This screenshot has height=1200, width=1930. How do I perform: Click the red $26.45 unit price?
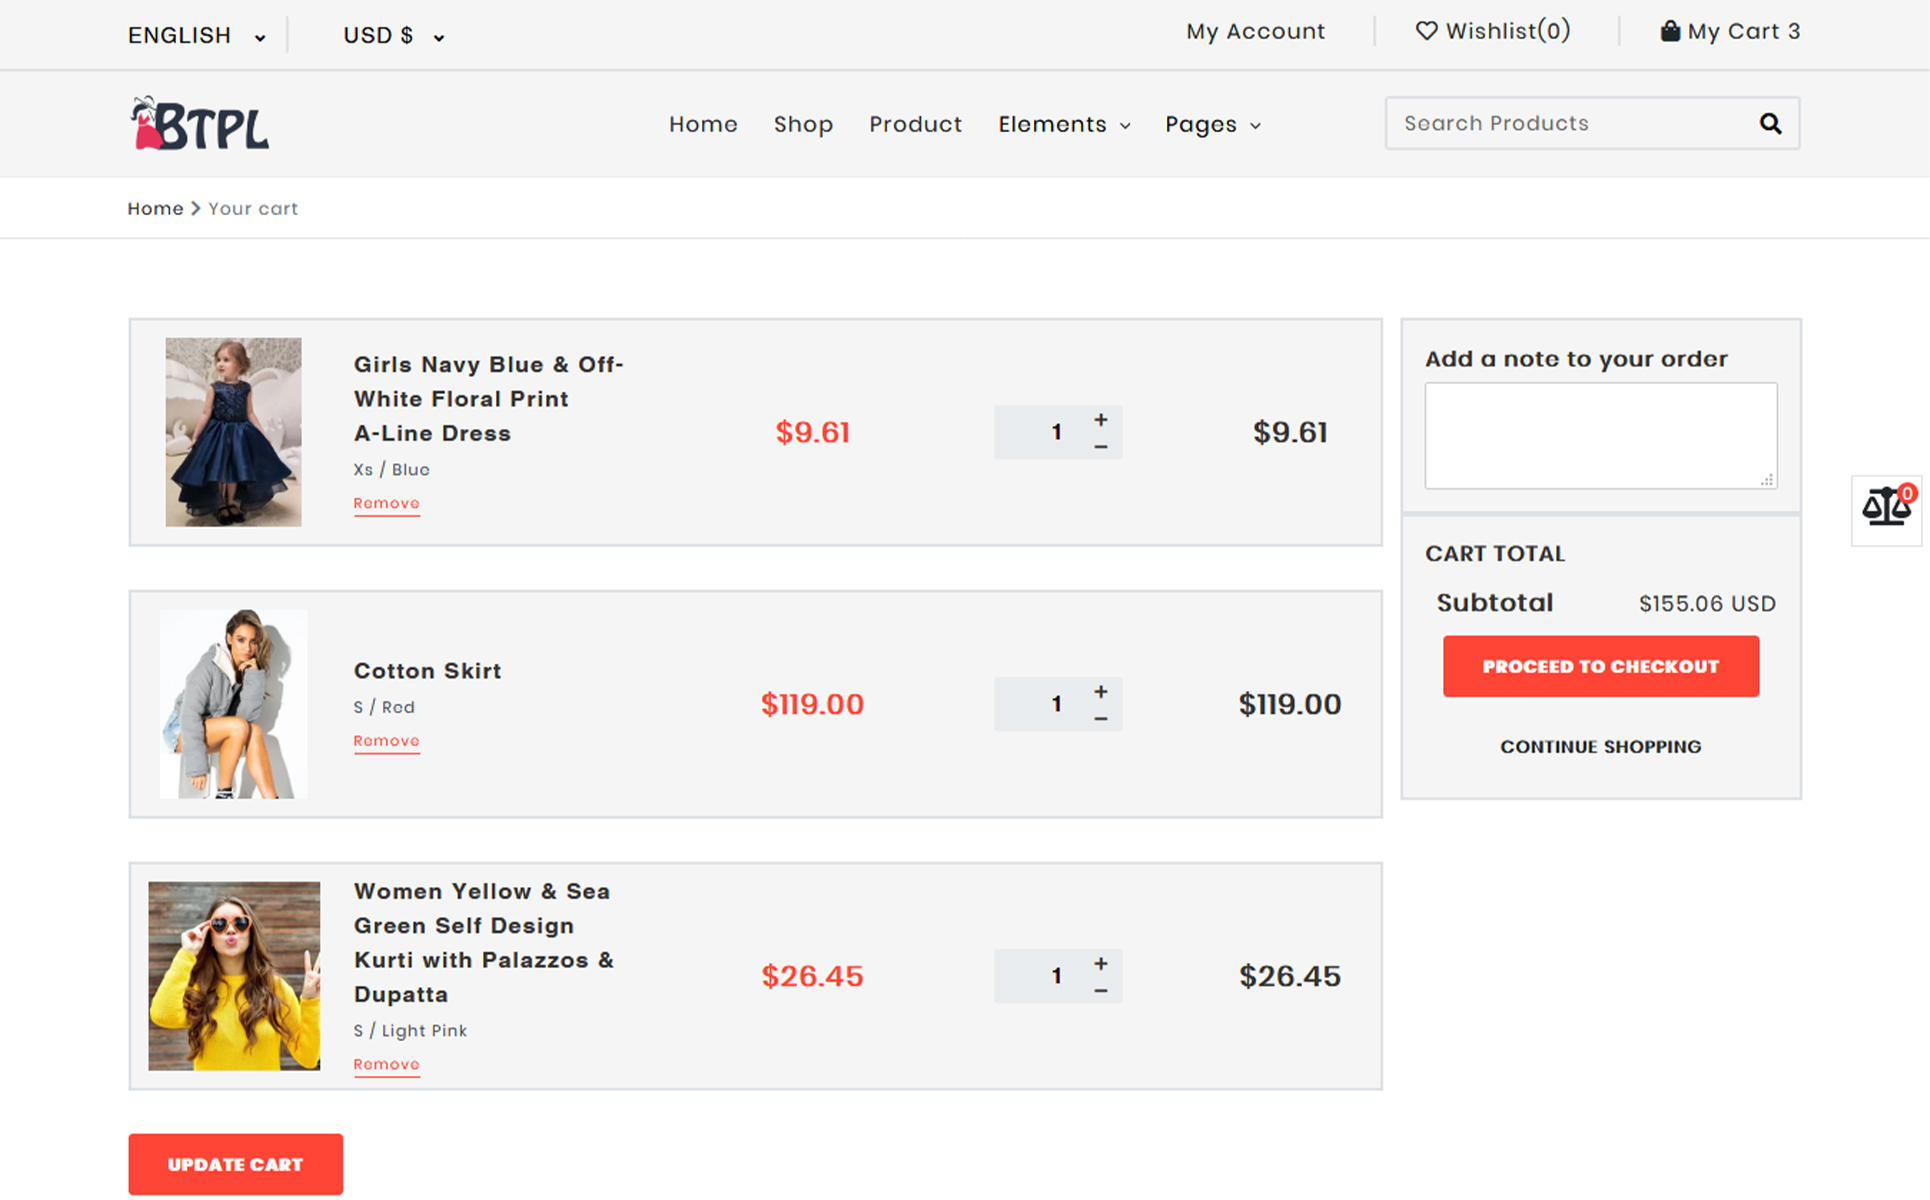pos(812,976)
